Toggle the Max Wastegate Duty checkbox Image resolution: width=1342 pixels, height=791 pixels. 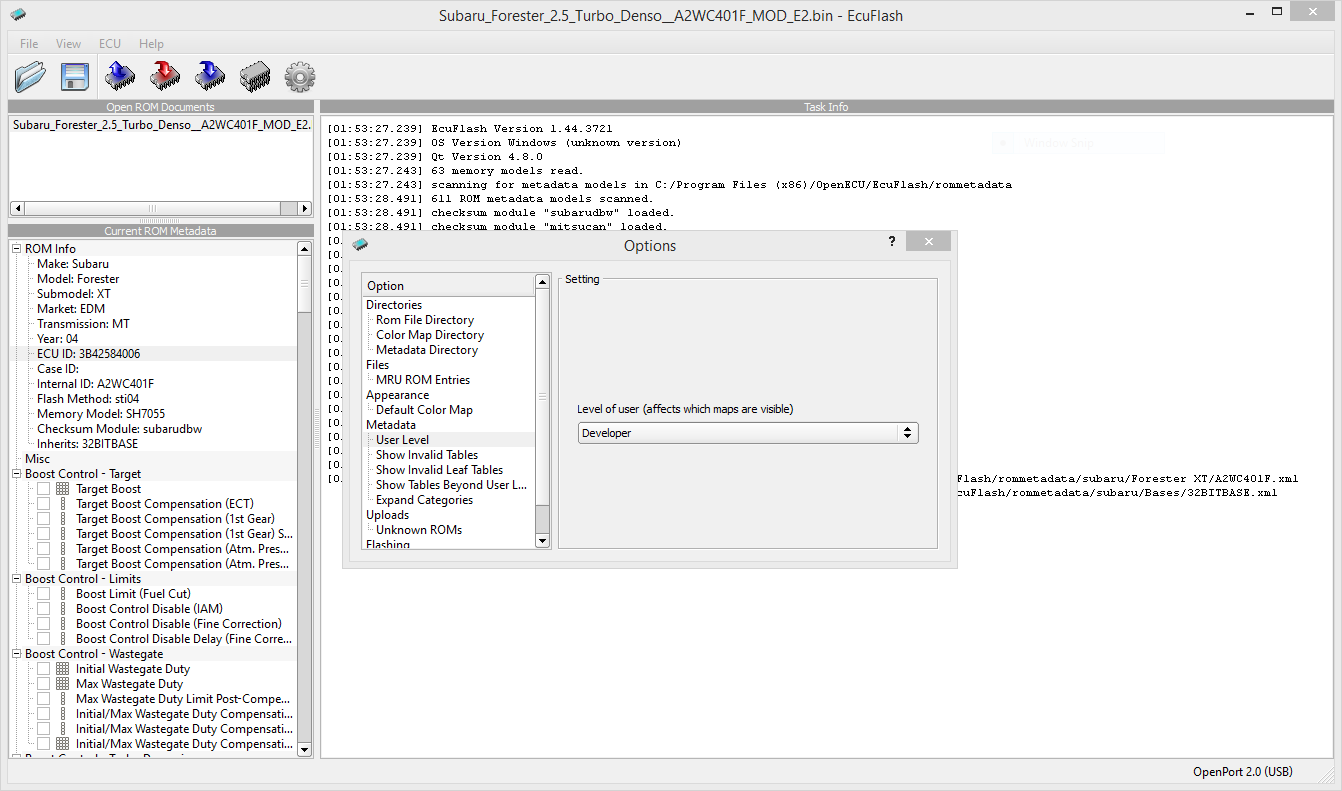pos(44,684)
